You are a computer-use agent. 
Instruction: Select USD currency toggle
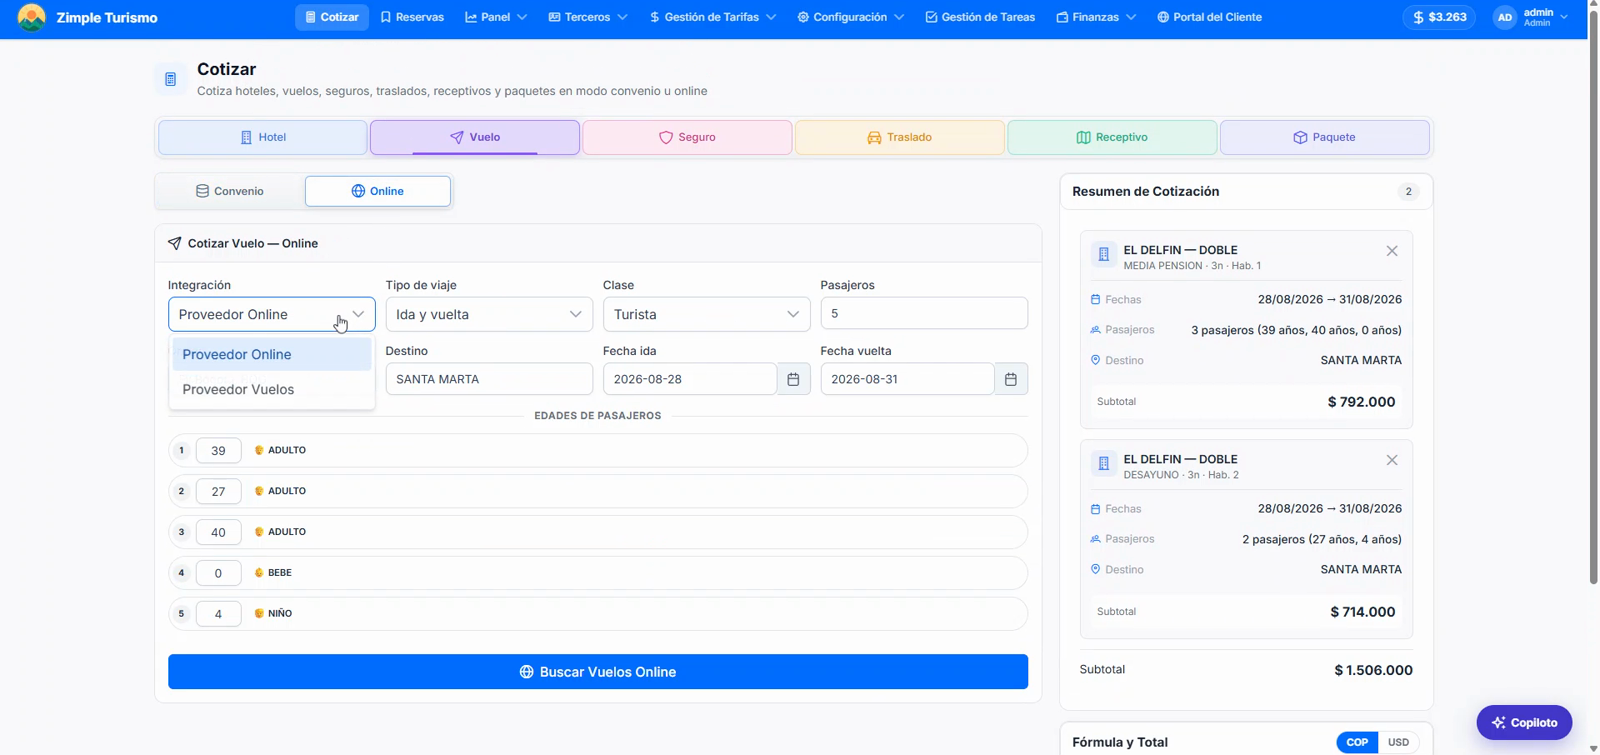point(1398,742)
